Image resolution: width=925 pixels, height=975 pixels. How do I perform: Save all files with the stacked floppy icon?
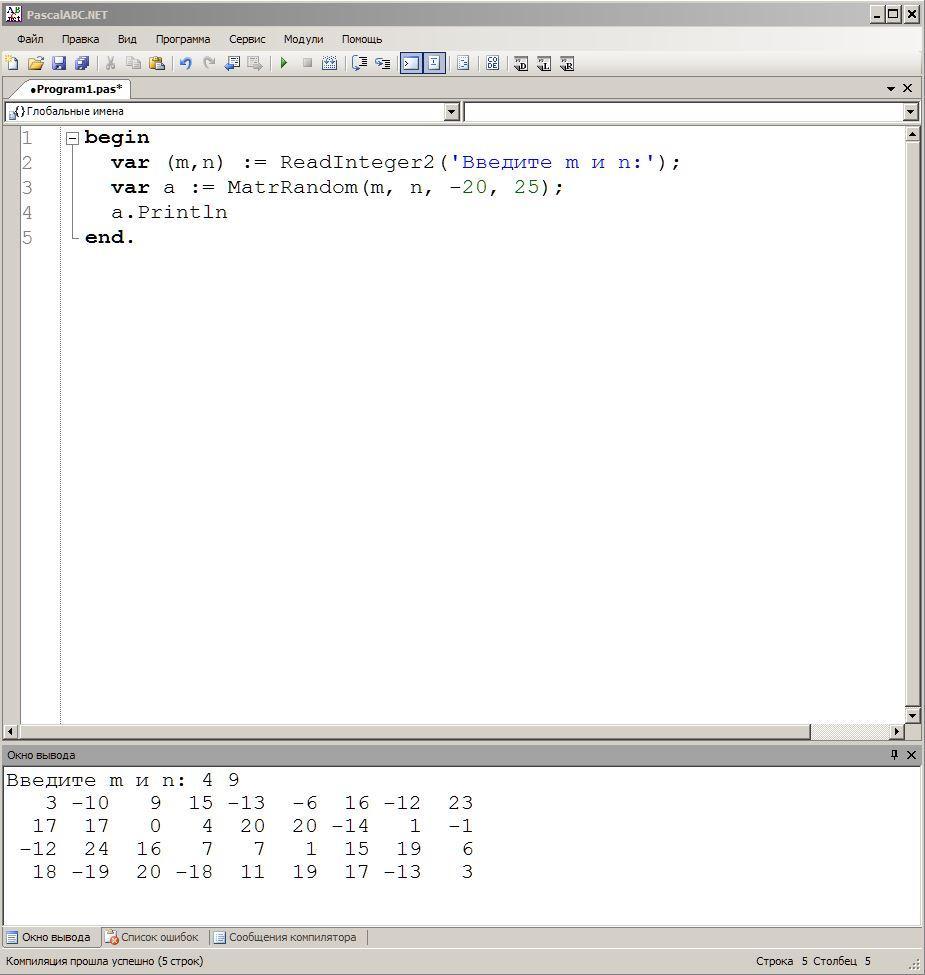click(x=82, y=63)
